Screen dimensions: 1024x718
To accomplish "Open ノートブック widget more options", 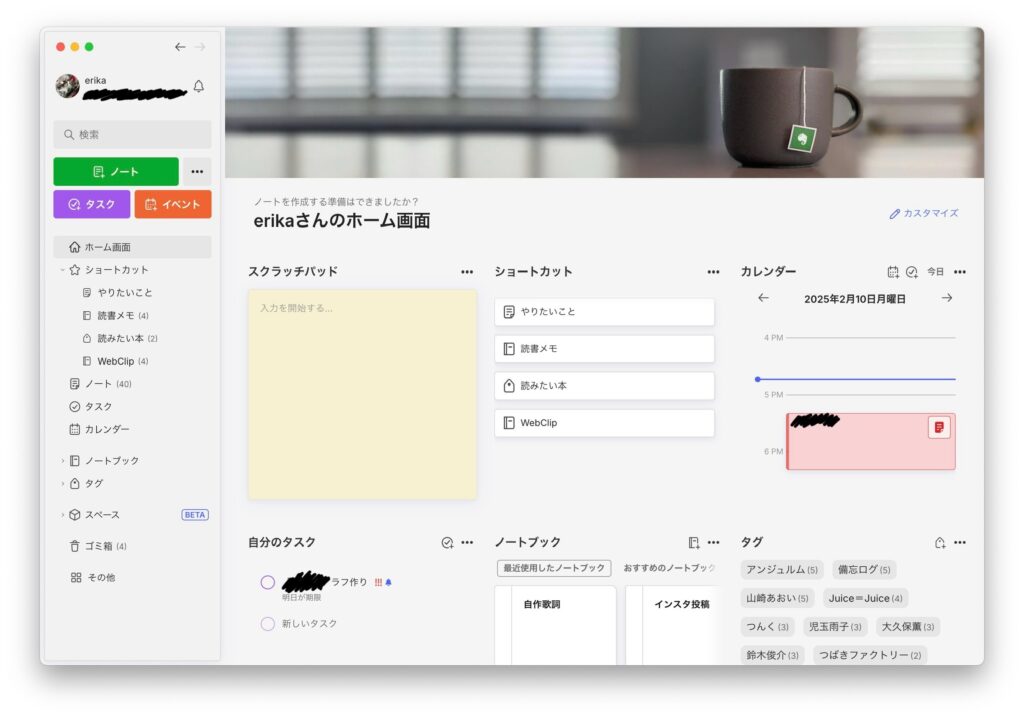I will click(713, 543).
